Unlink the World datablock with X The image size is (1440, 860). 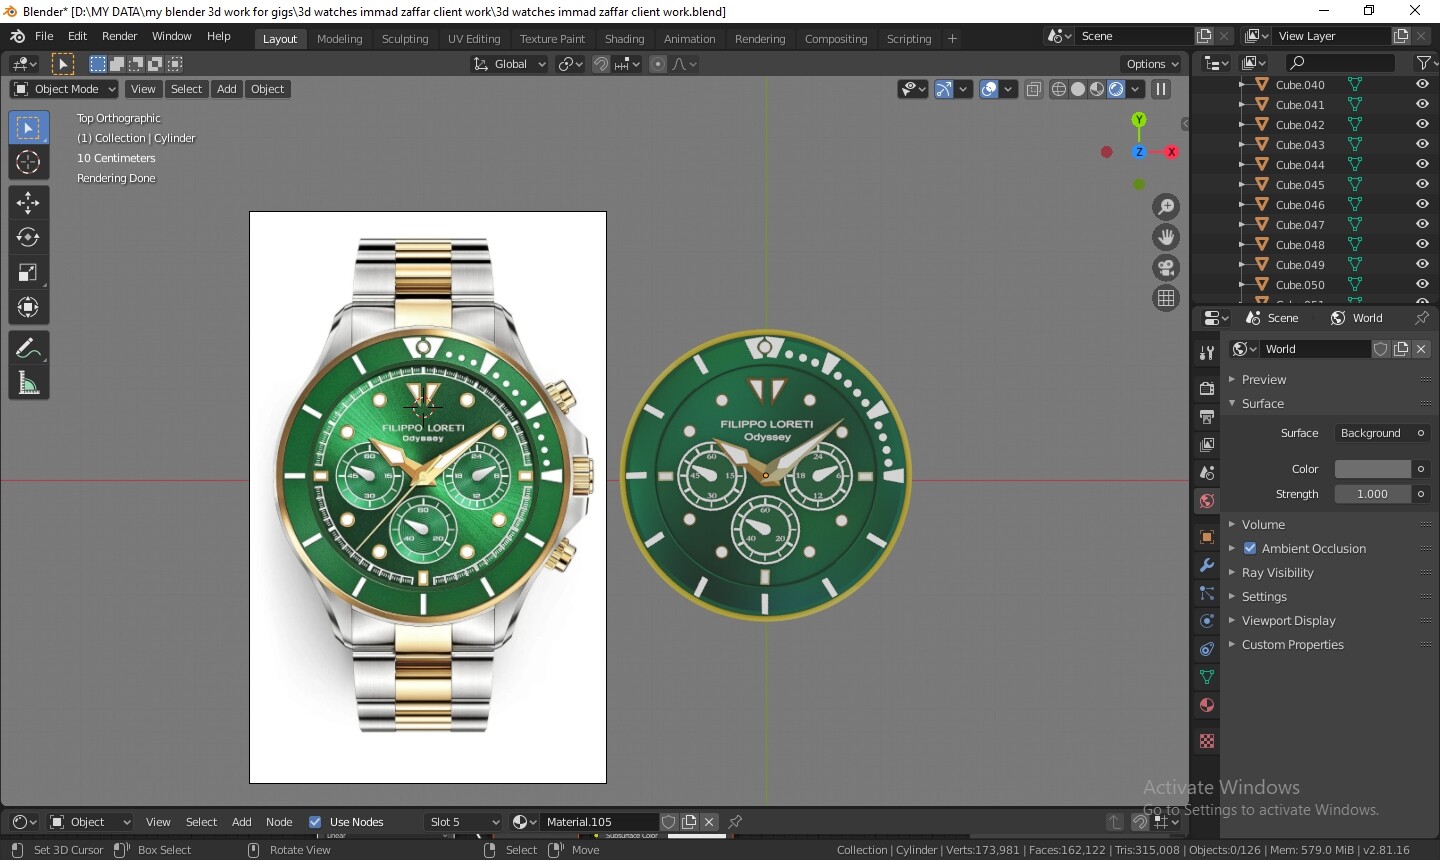[1421, 349]
